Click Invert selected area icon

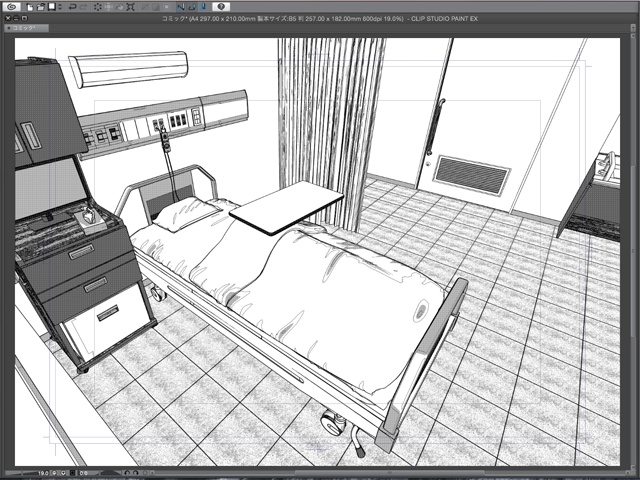[x=156, y=7]
